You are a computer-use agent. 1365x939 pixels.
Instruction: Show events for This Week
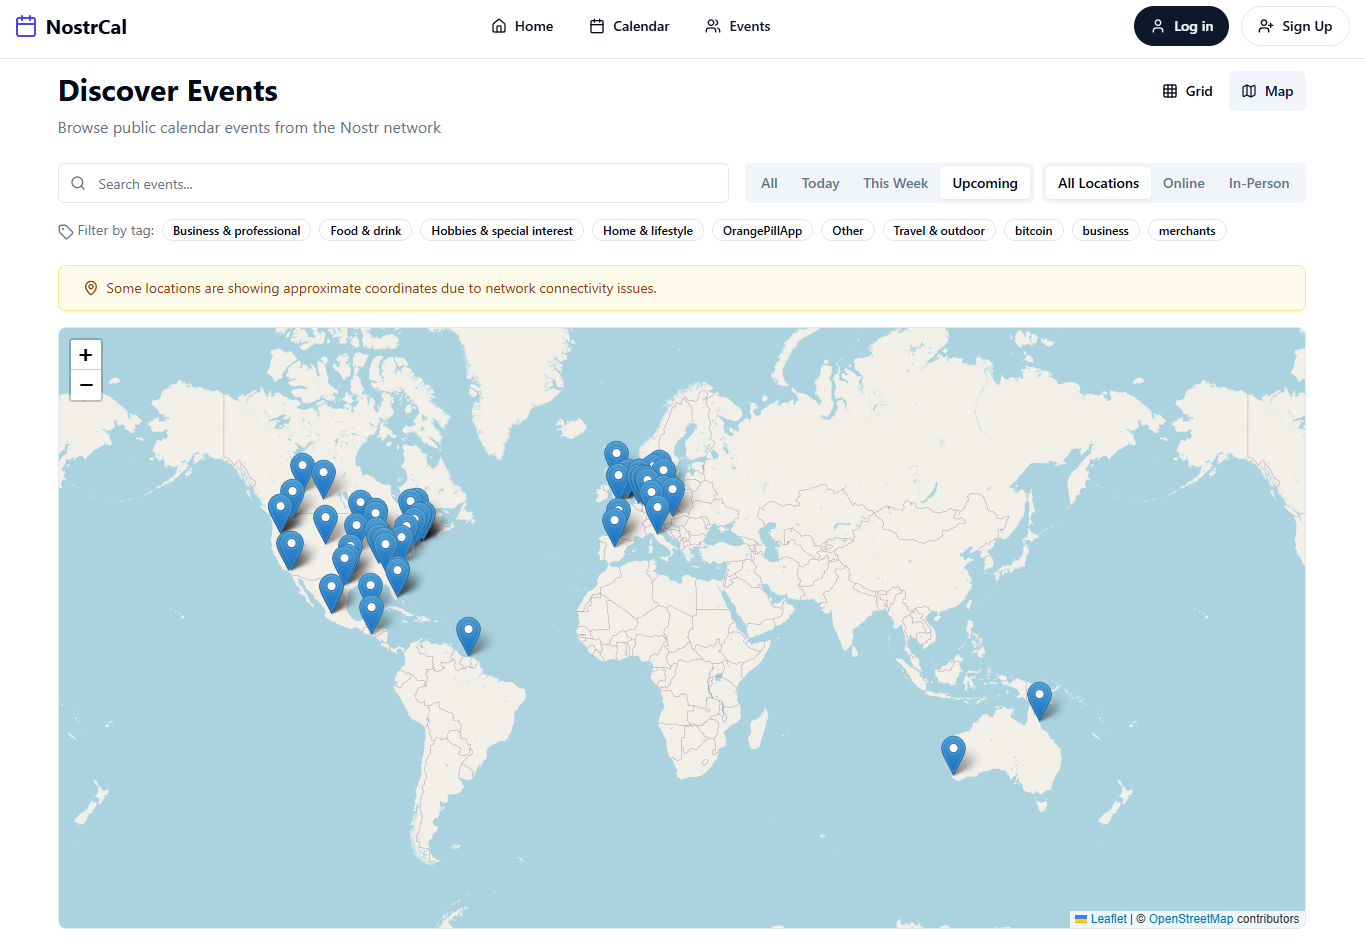895,183
